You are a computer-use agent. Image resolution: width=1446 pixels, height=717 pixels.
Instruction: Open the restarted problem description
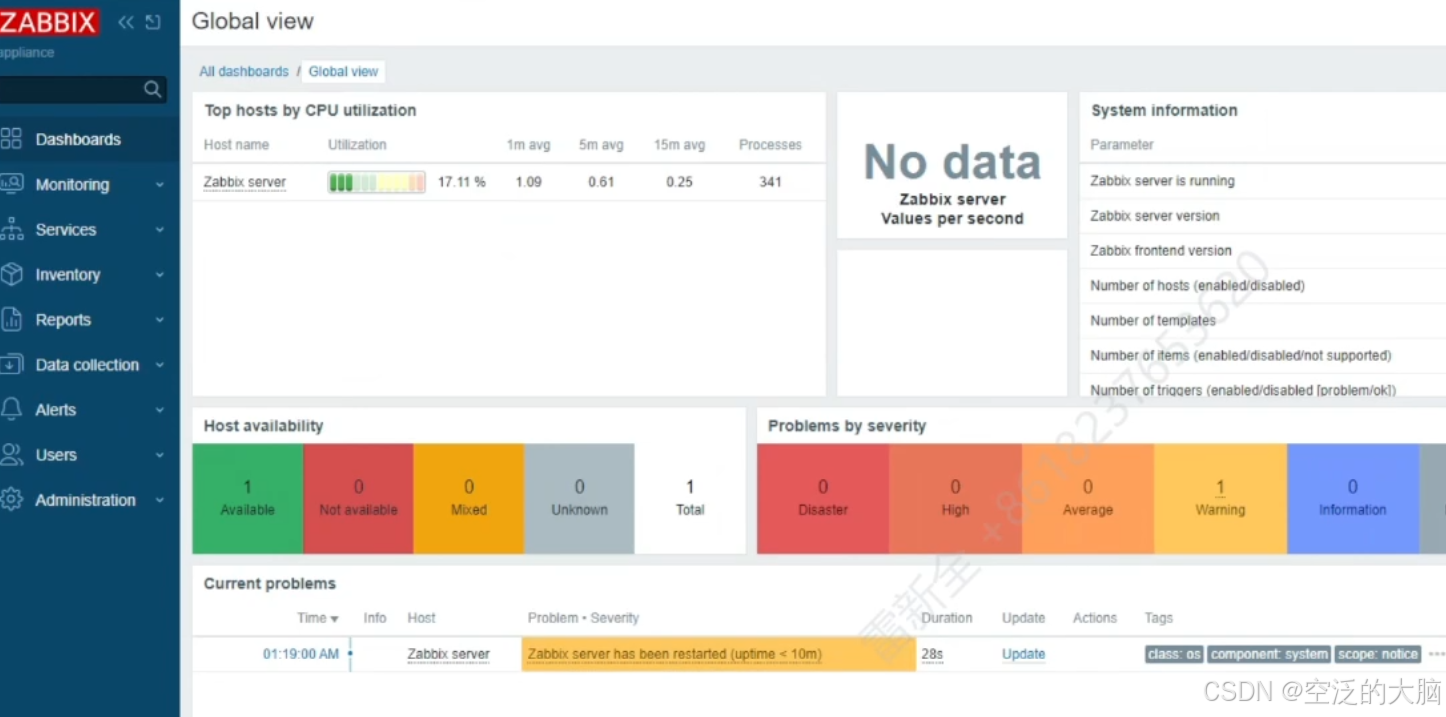(675, 654)
